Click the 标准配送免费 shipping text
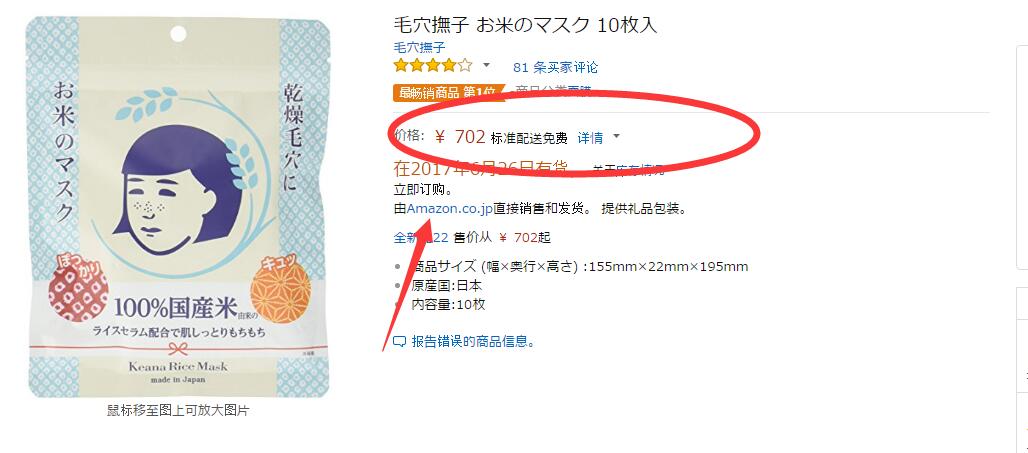Viewport: 1028px width, 453px height. click(x=529, y=138)
